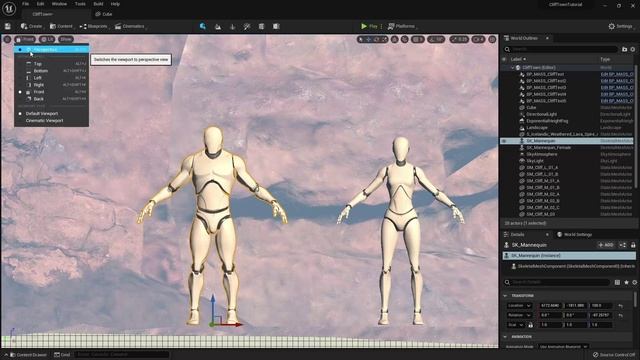Switch to Modeling mode icon
Image resolution: width=640 pixels, height=360 pixels.
point(261,27)
